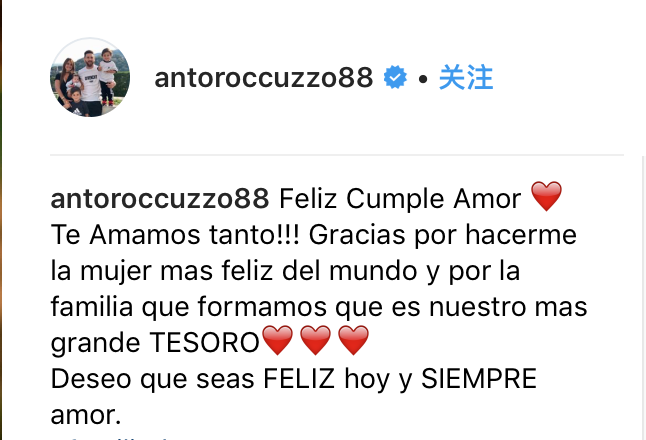Click the blue verified badge icon
The image size is (646, 440).
click(395, 77)
